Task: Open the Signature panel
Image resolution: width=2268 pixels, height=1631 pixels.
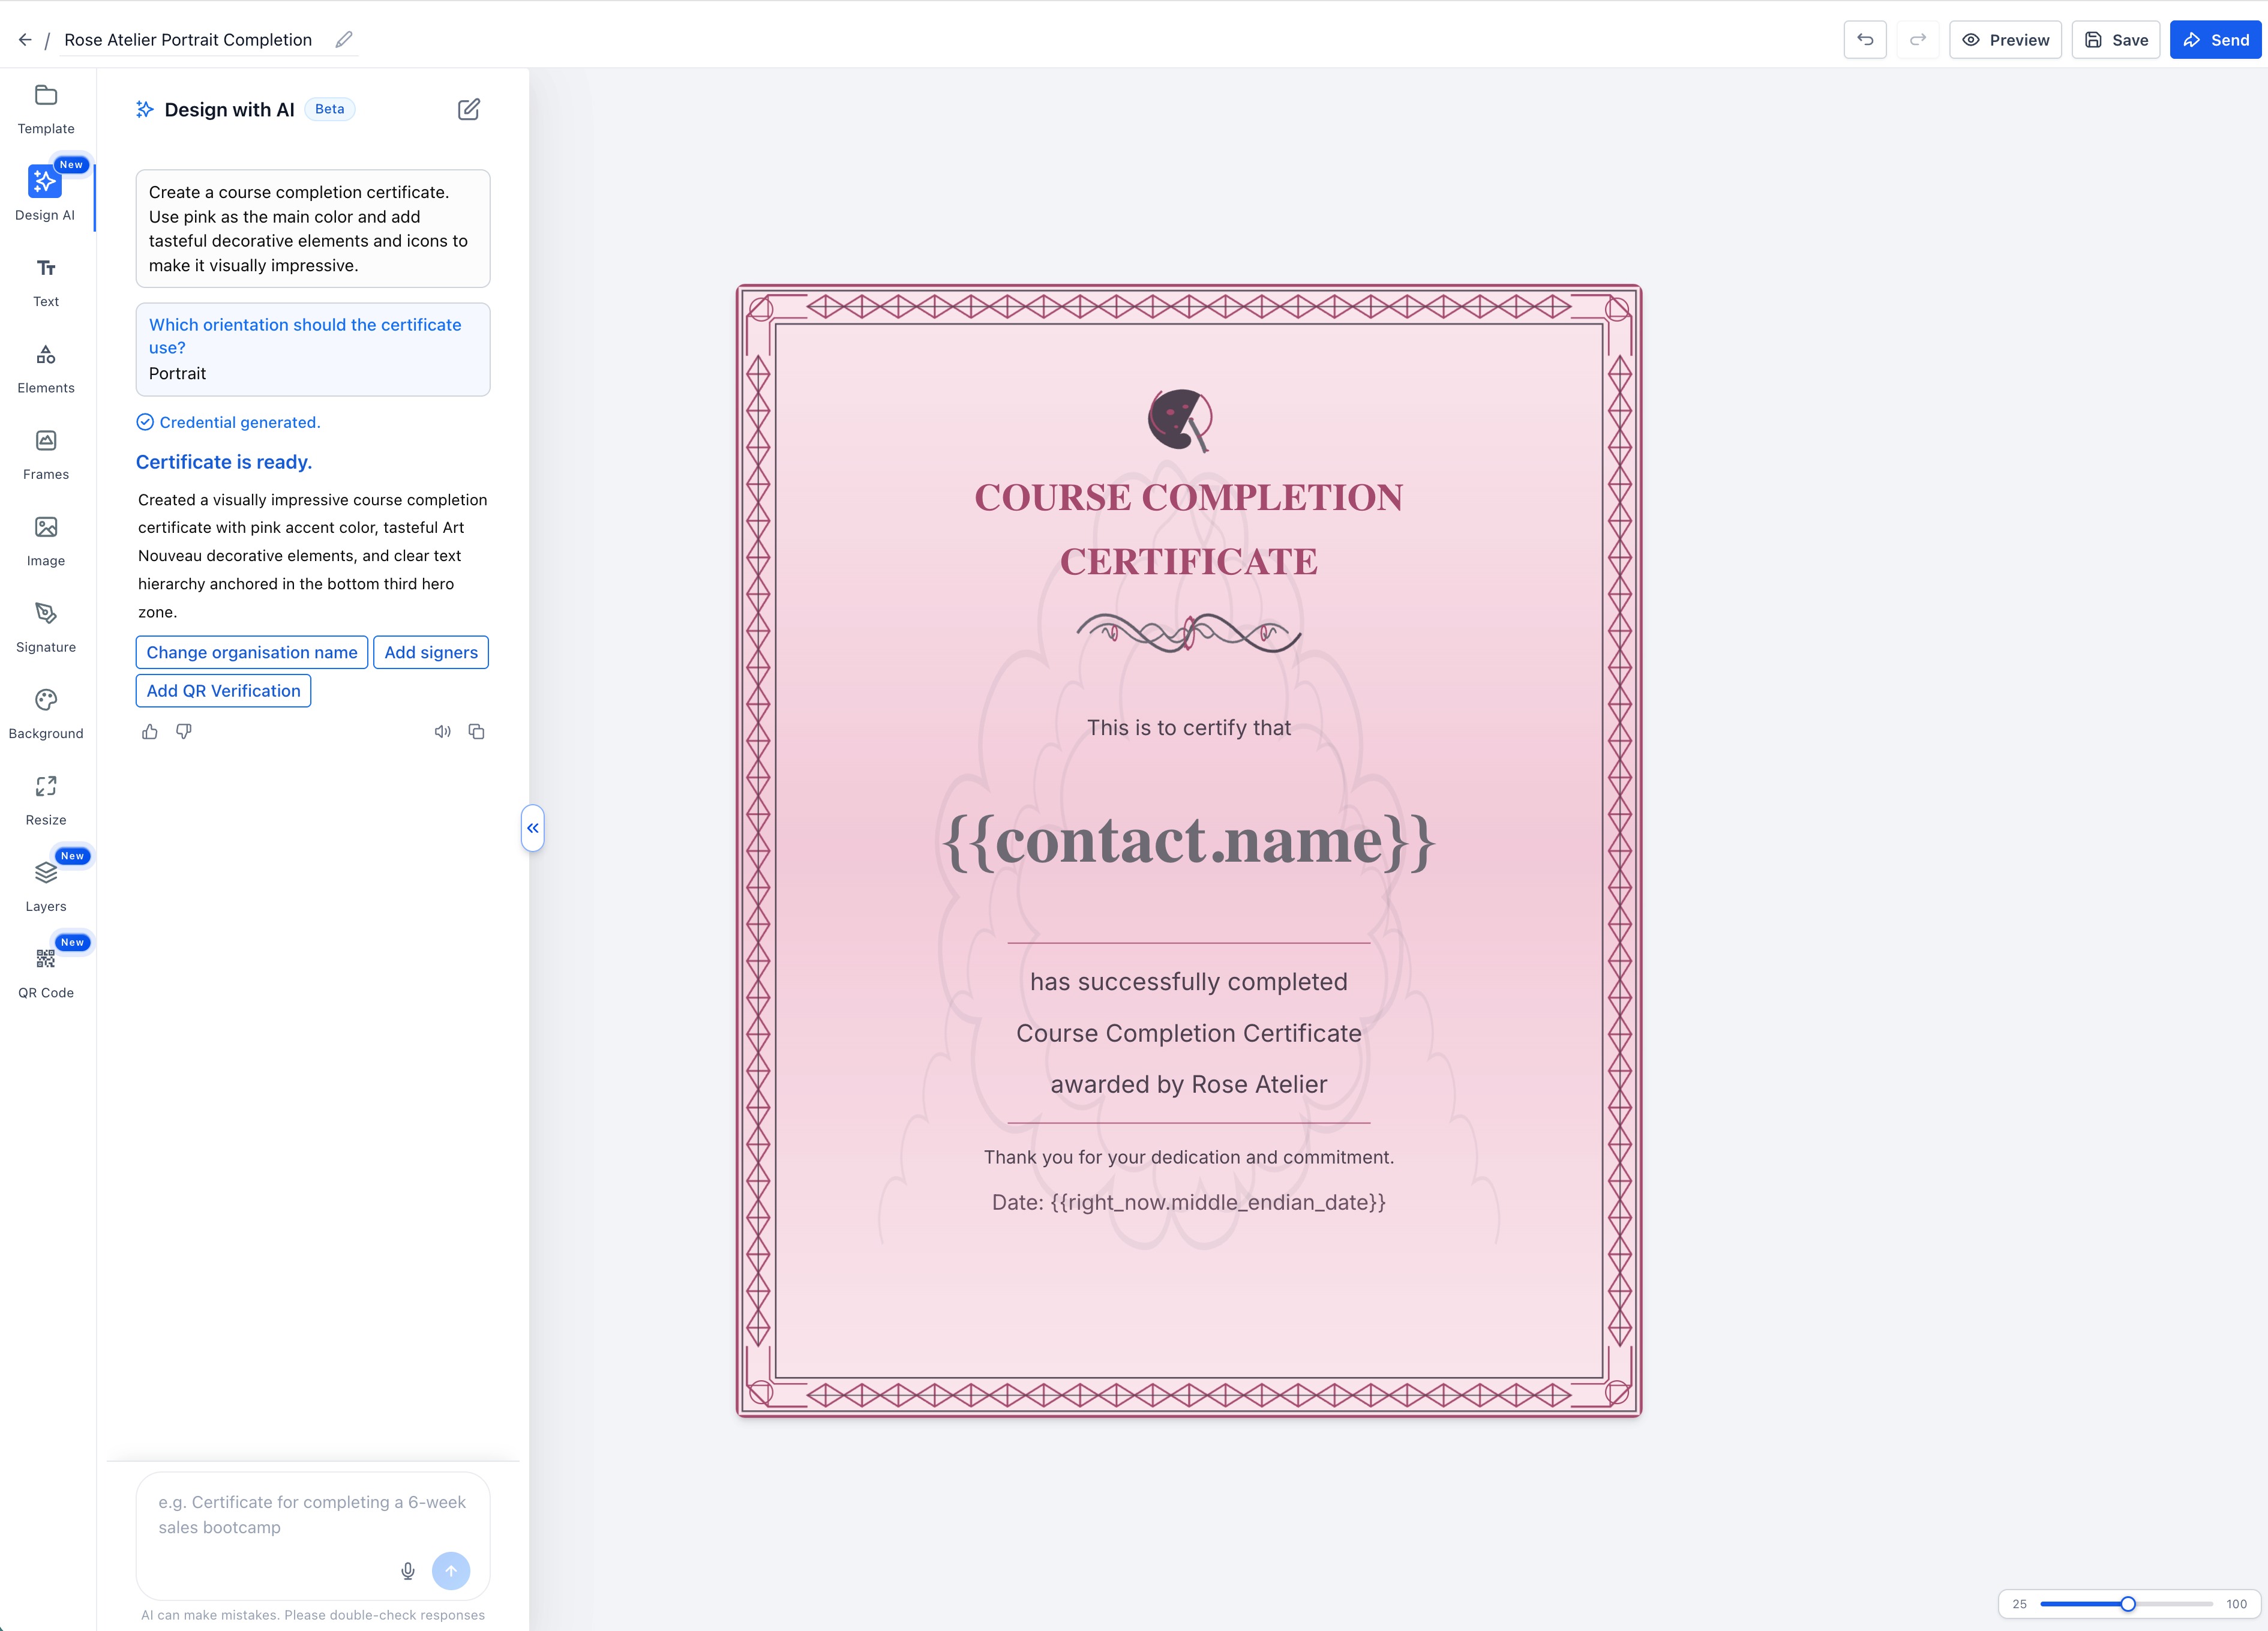Action: tap(46, 628)
